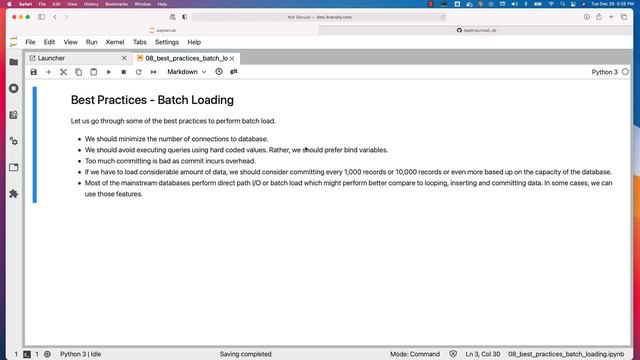
Task: Open a new Safari tab with plus
Action: (x=611, y=17)
